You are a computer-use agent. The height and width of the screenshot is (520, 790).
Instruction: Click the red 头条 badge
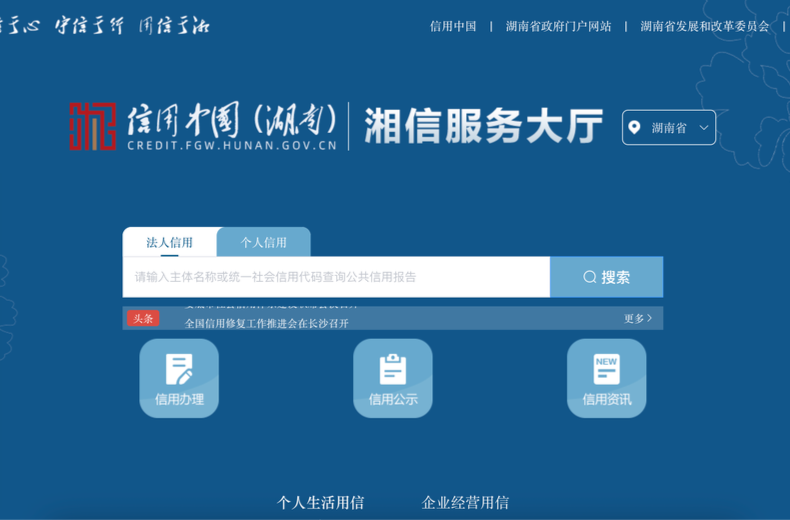pos(143,318)
